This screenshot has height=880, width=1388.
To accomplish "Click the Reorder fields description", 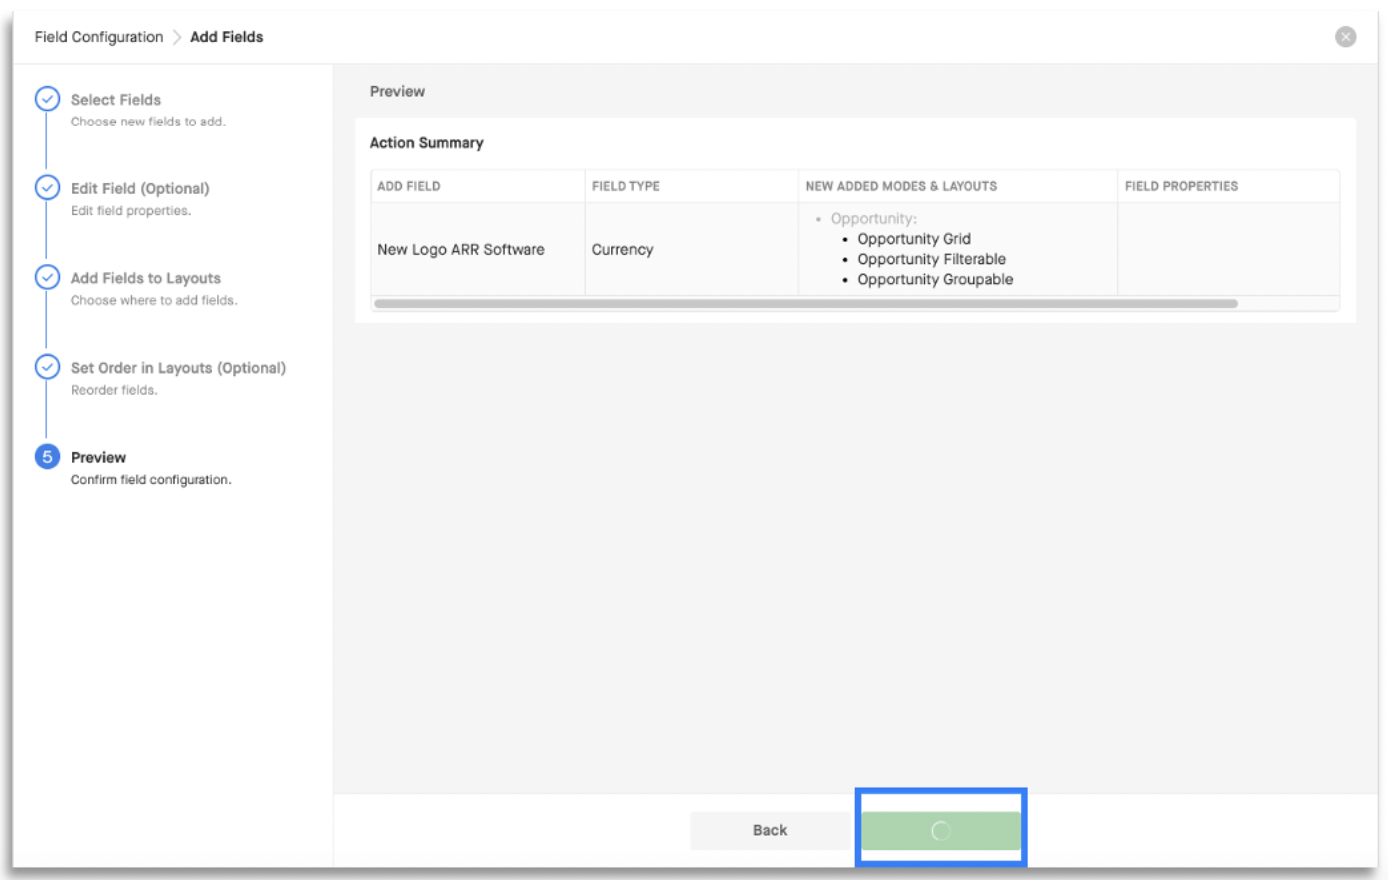I will (x=114, y=390).
